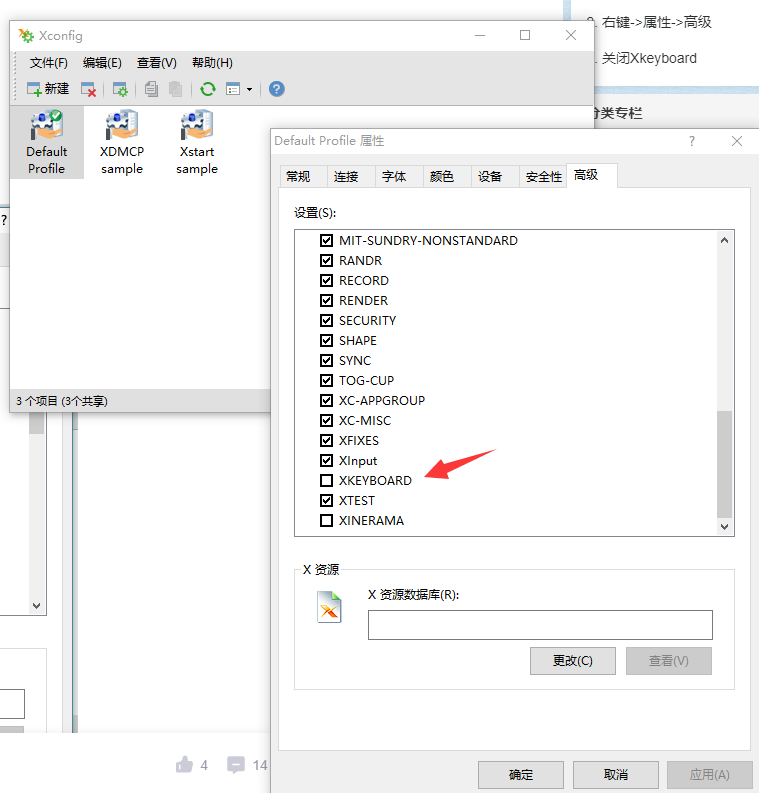Uncheck the SYNC checkbox
The height and width of the screenshot is (793, 759).
click(327, 360)
